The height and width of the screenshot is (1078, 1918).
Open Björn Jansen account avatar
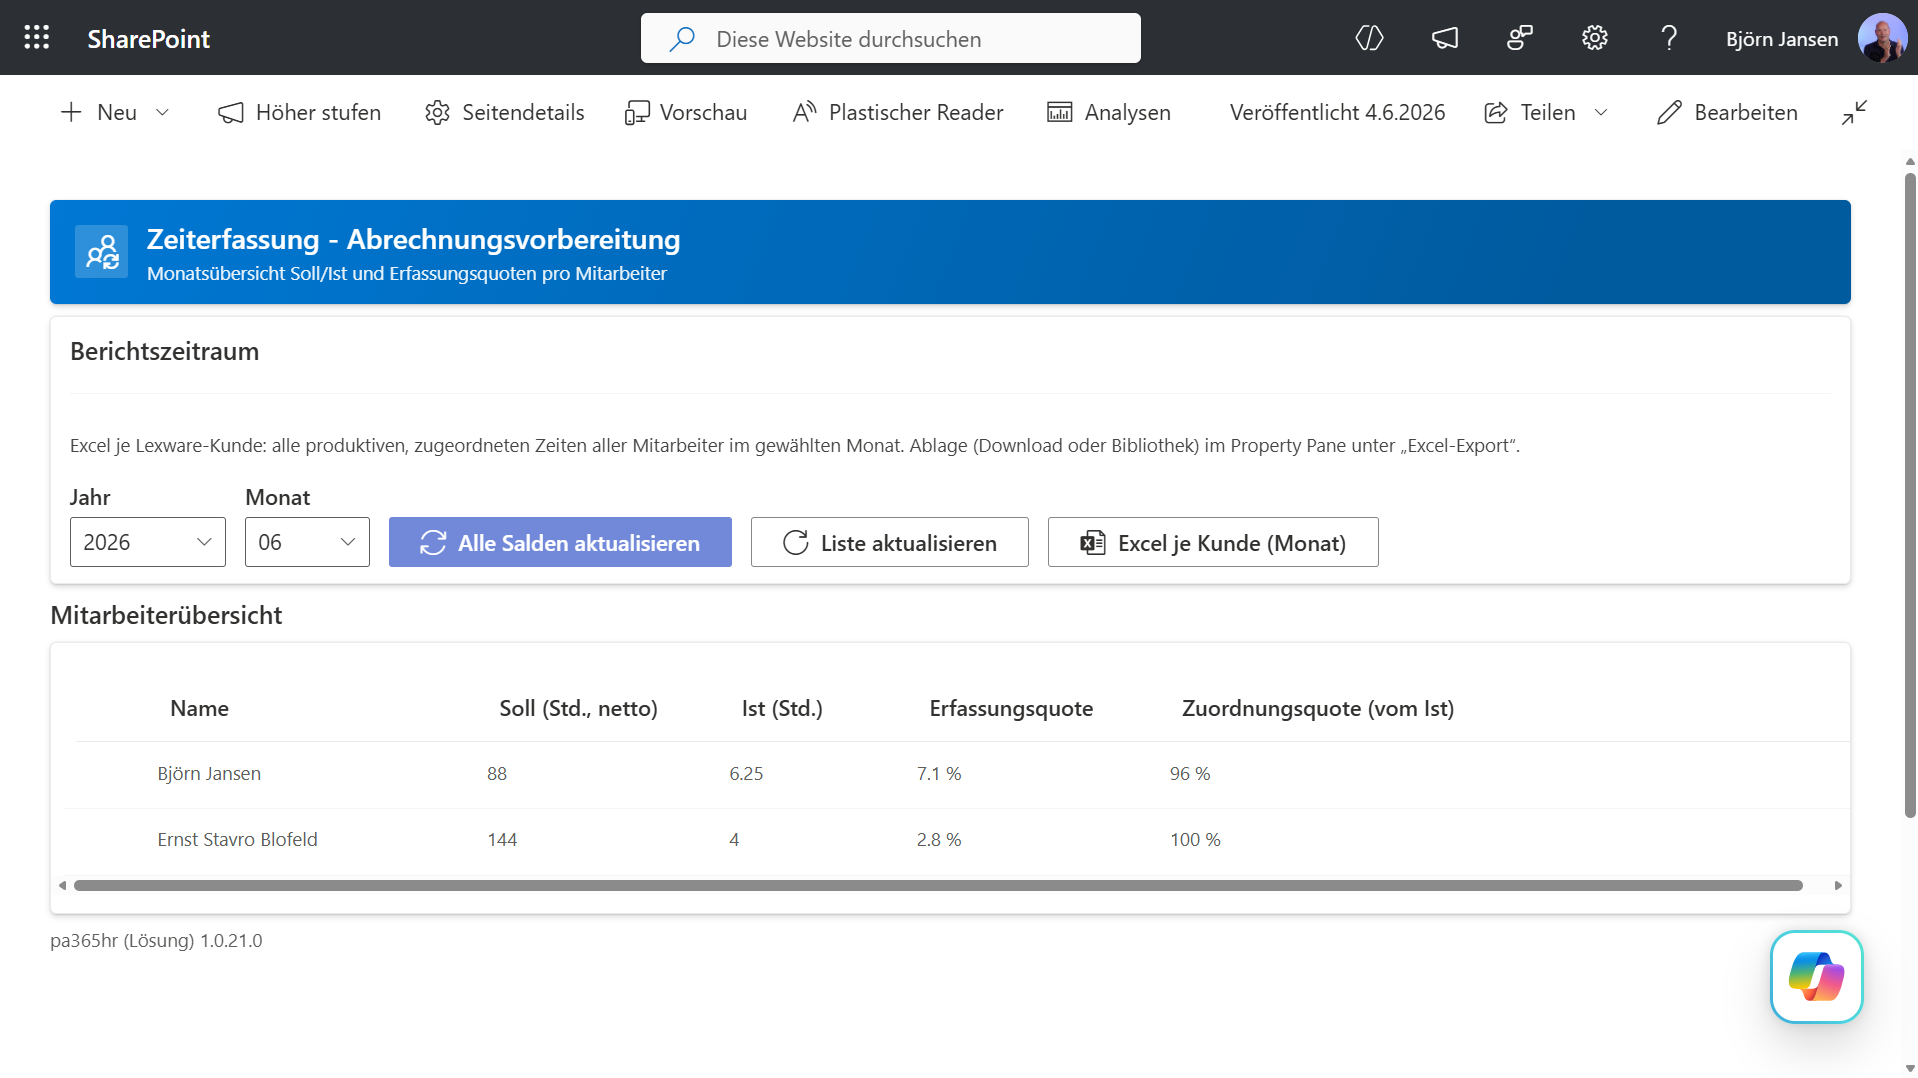[x=1881, y=38]
